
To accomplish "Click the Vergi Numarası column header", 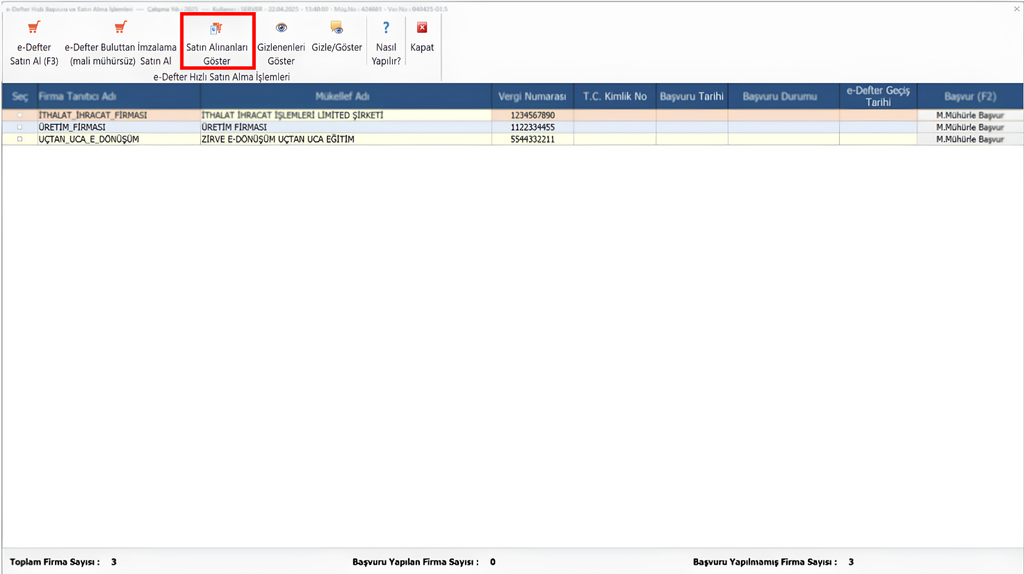I will [532, 96].
